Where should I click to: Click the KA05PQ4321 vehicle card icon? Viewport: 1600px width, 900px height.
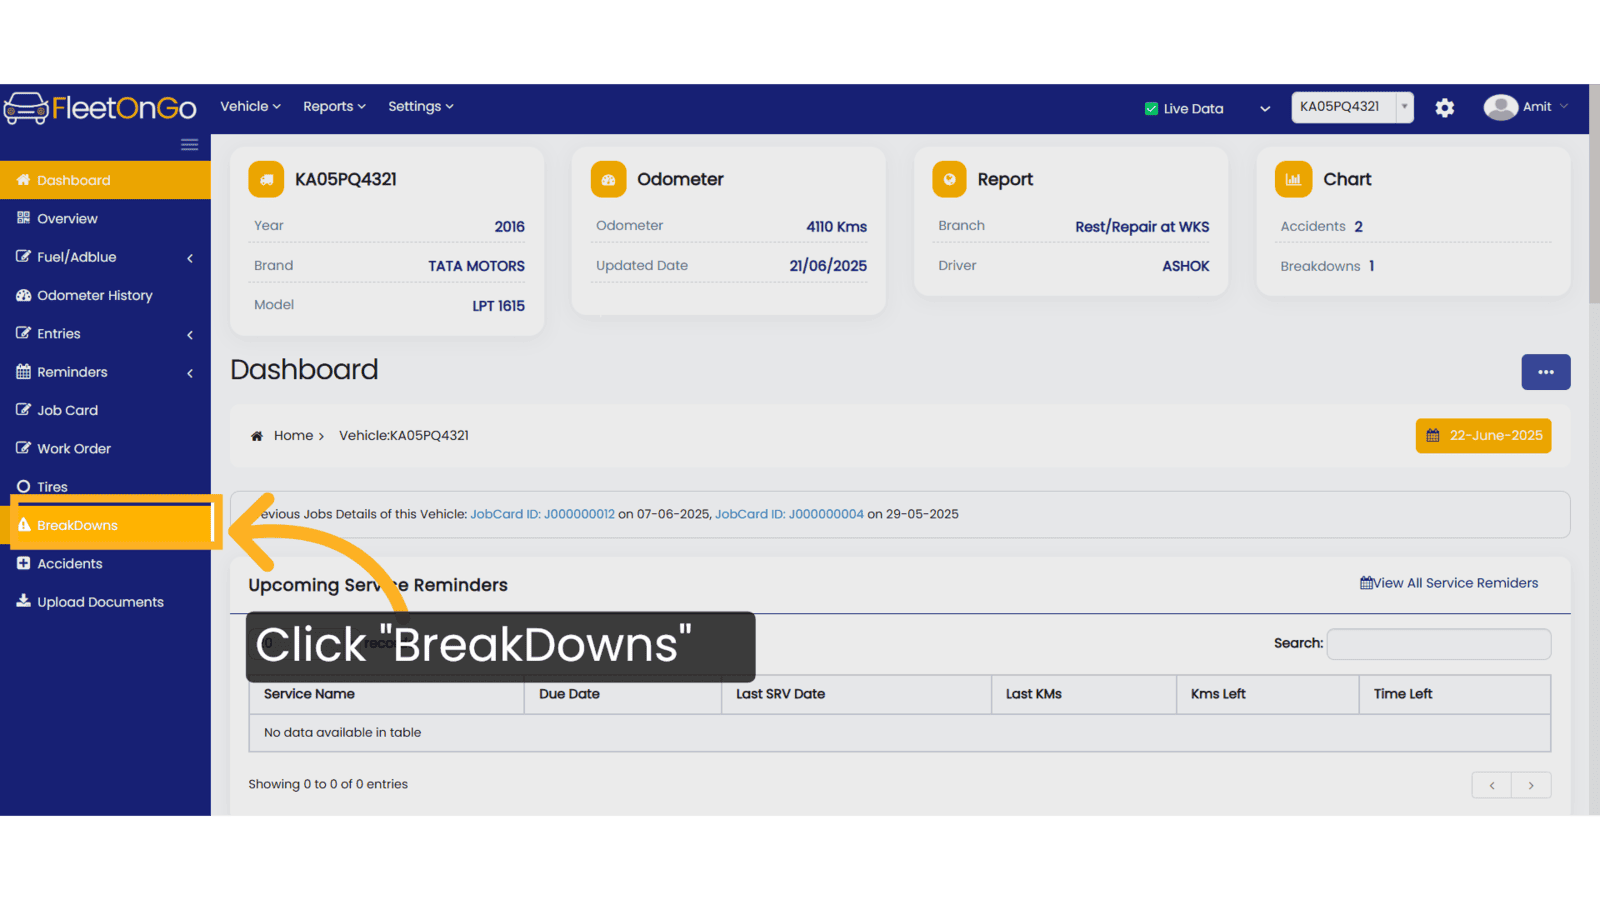(x=266, y=179)
